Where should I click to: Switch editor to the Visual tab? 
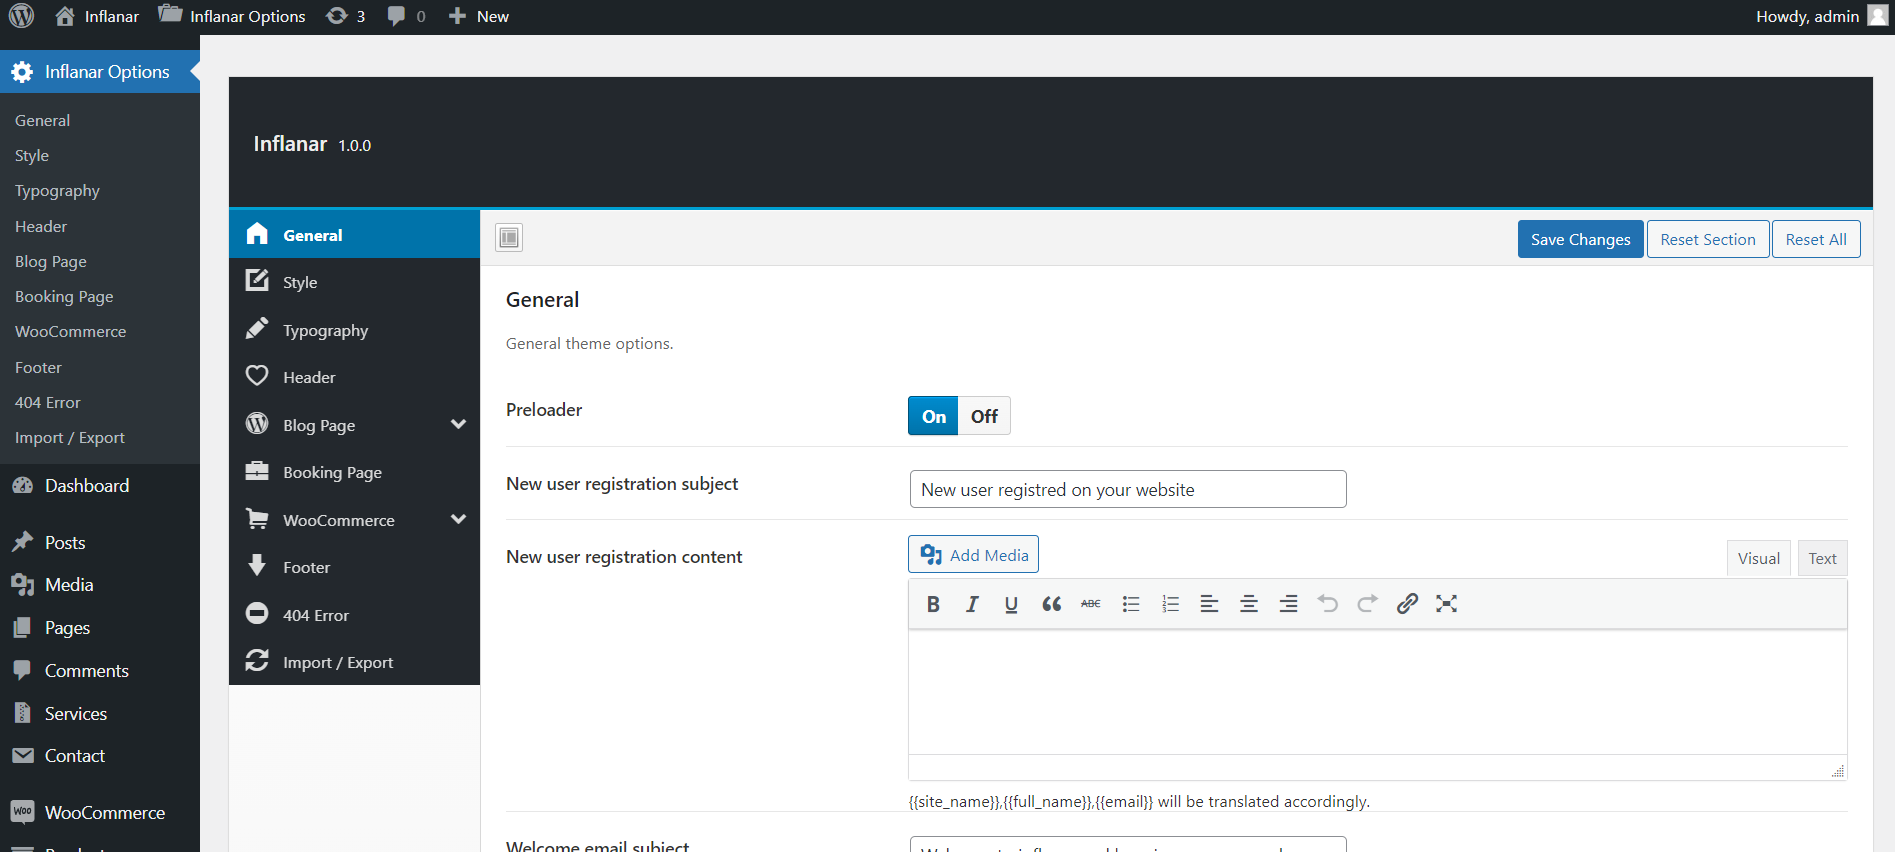tap(1758, 558)
